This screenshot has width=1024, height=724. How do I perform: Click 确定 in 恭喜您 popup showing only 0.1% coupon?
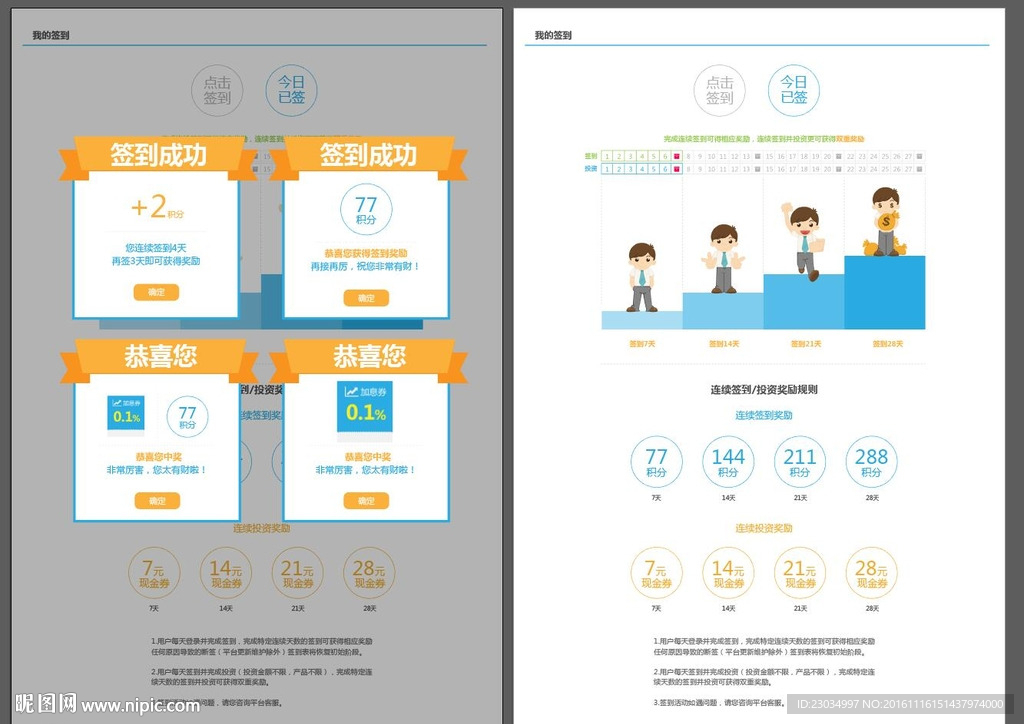366,501
